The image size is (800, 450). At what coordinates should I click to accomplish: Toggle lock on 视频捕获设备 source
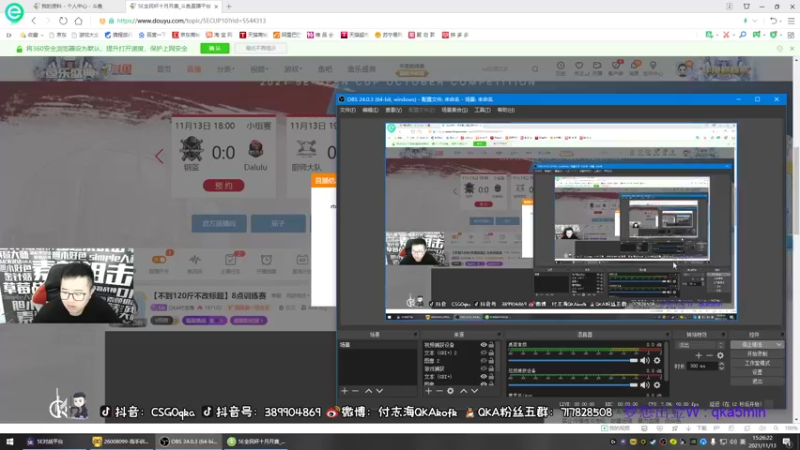[491, 345]
